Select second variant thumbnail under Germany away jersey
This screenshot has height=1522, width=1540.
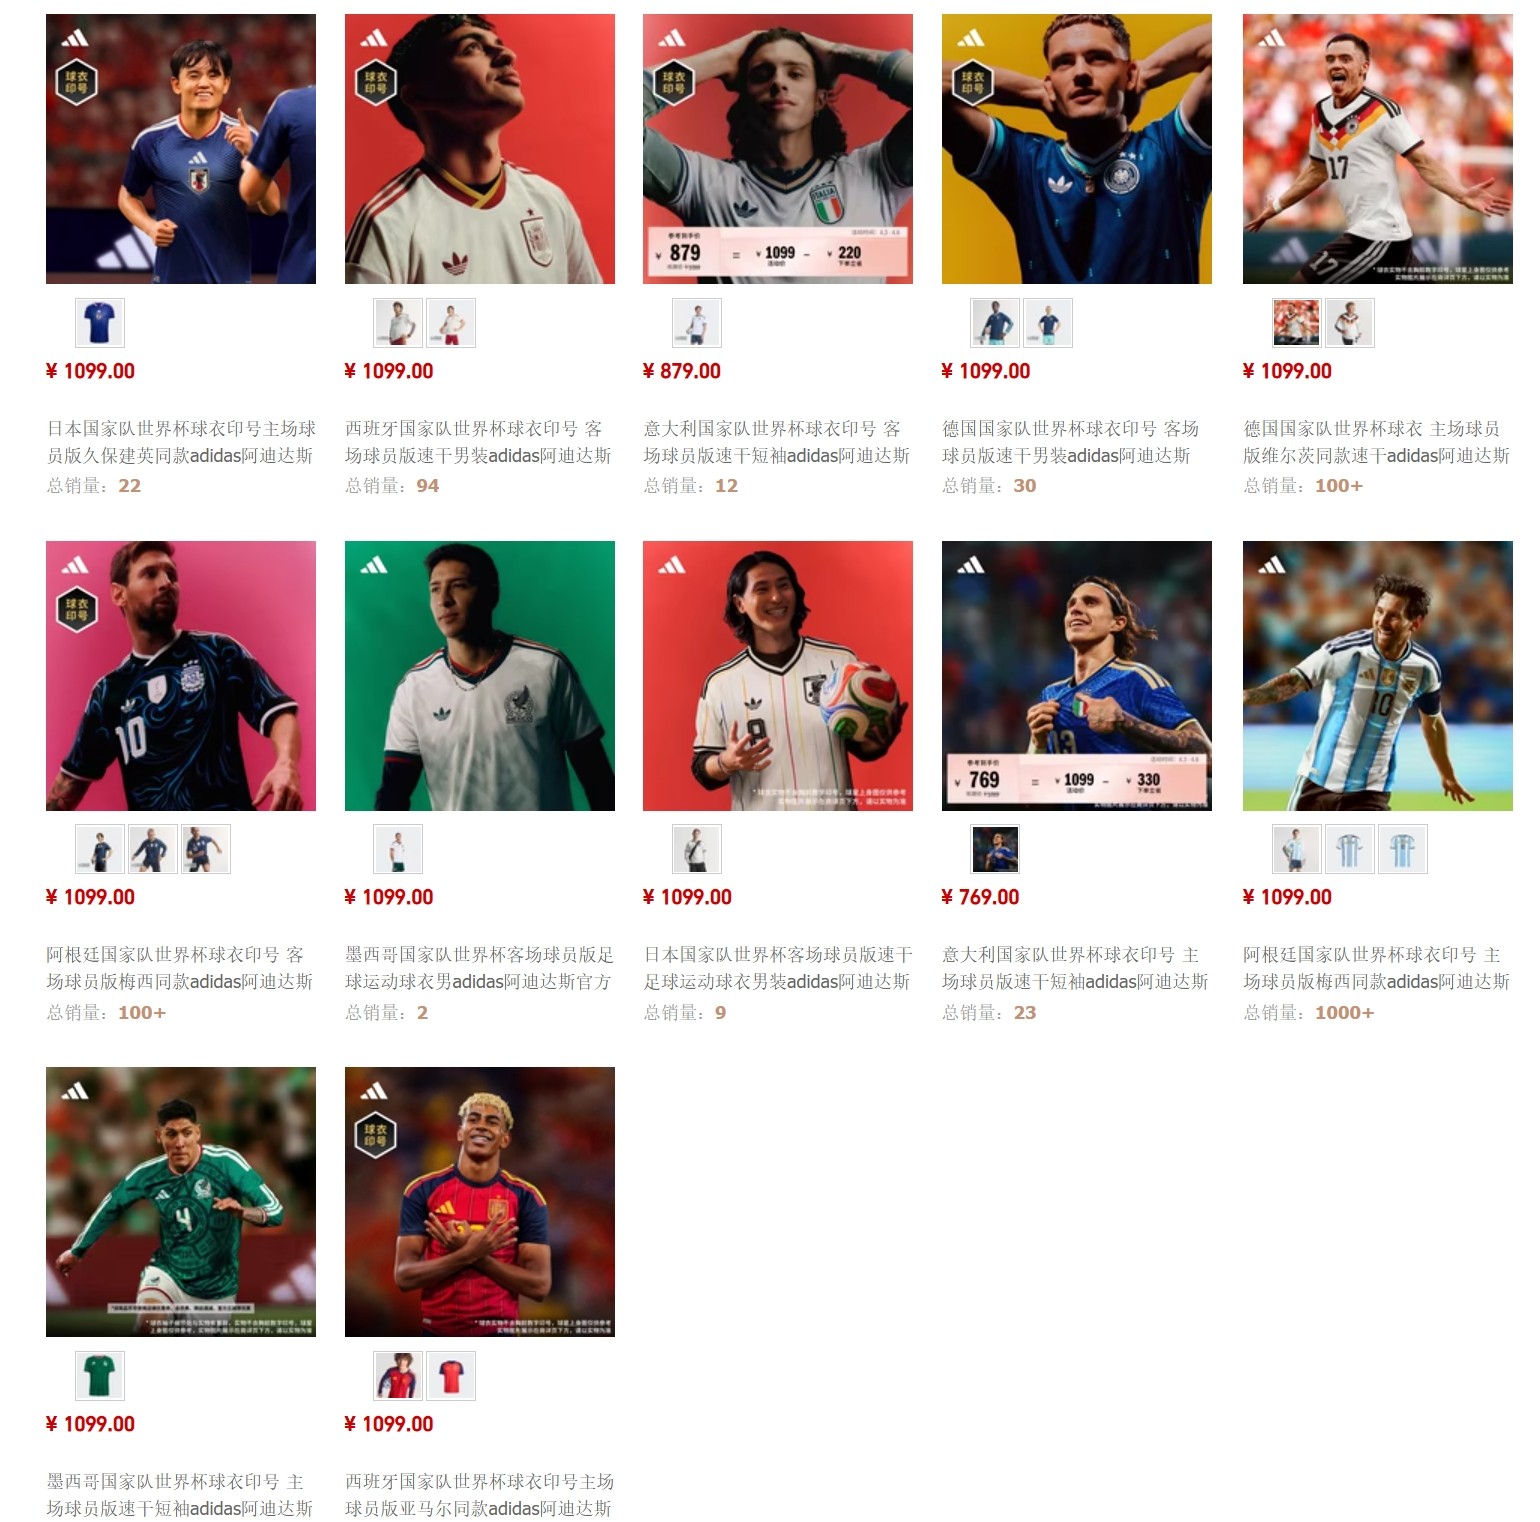1048,323
